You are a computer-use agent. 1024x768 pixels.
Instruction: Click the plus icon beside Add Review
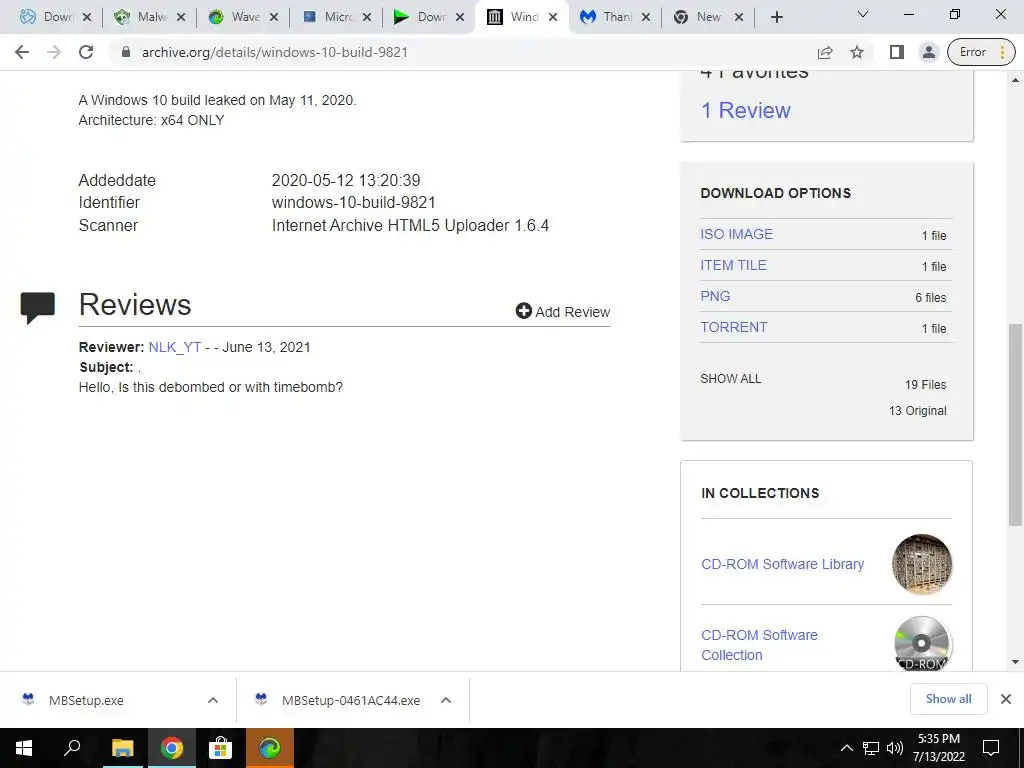coord(523,311)
